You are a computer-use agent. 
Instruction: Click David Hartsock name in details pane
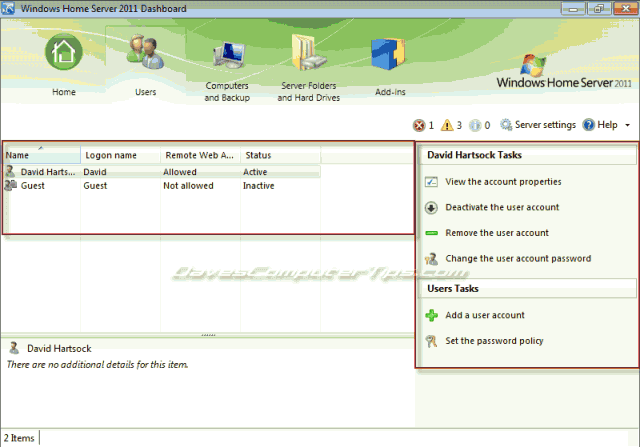[59, 349]
